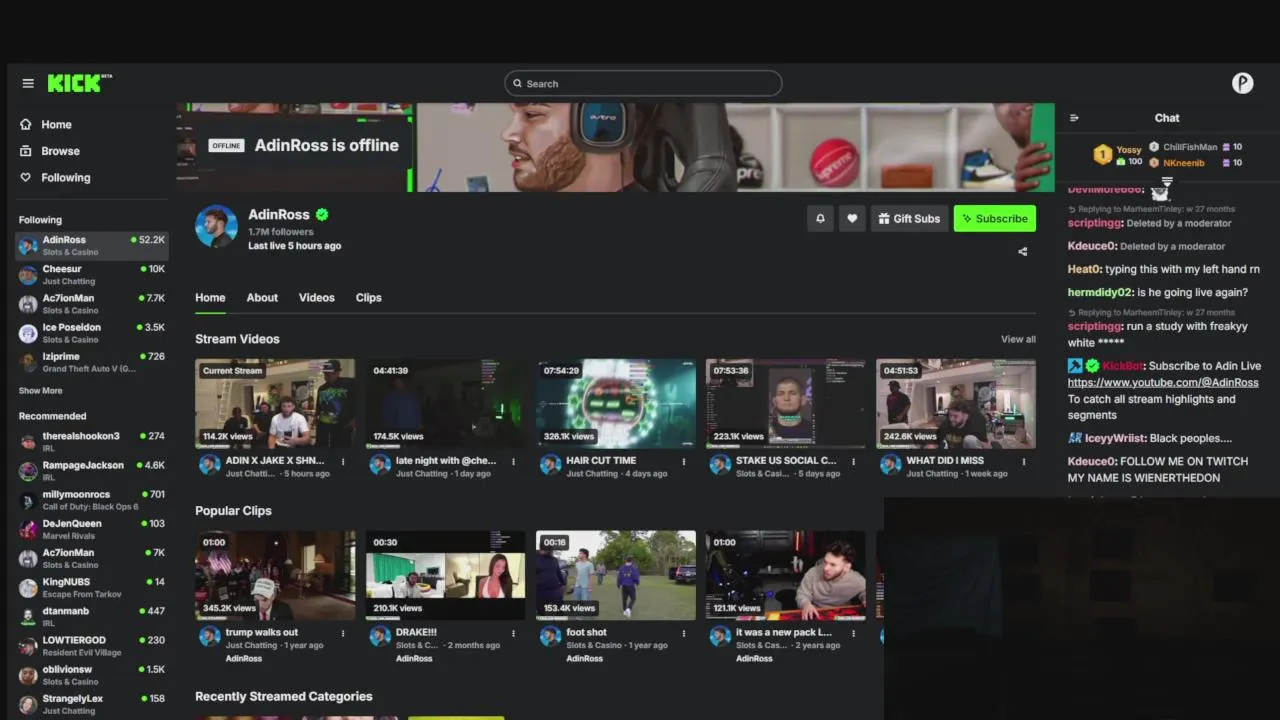The height and width of the screenshot is (720, 1280).
Task: Collapse the chat panel icon
Action: [x=1074, y=118]
